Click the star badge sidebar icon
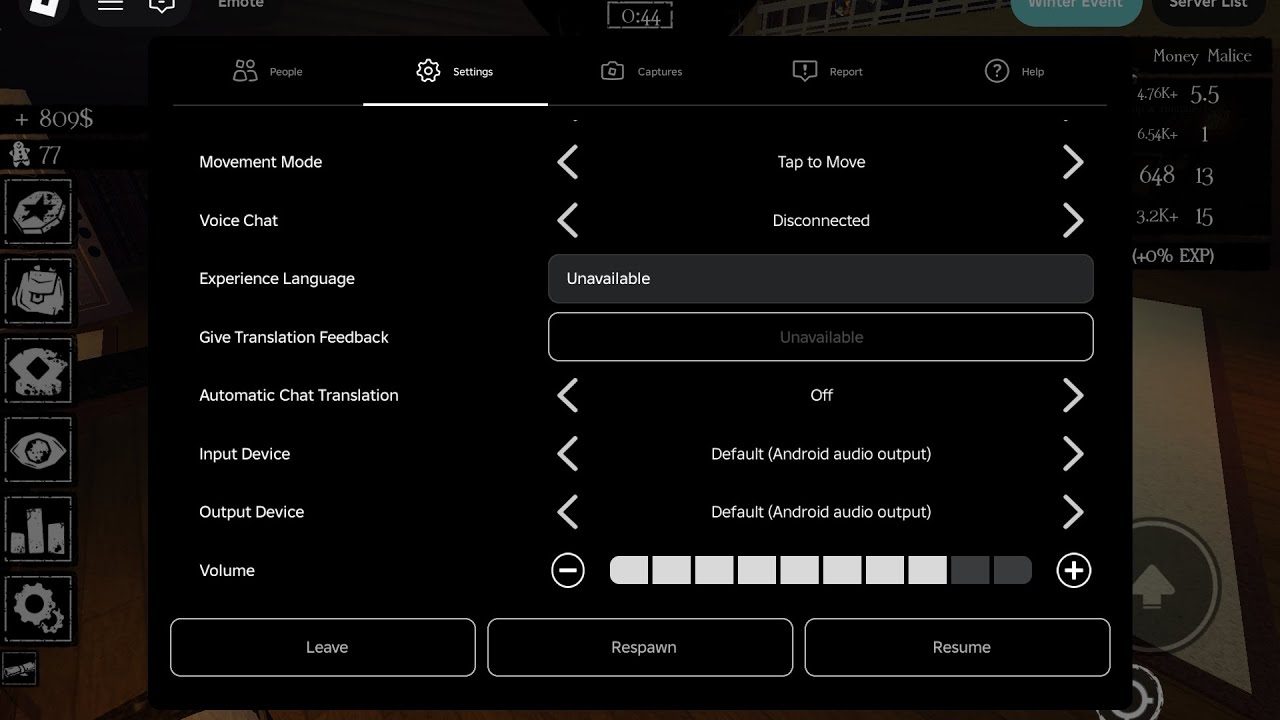The height and width of the screenshot is (720, 1280). 39,211
